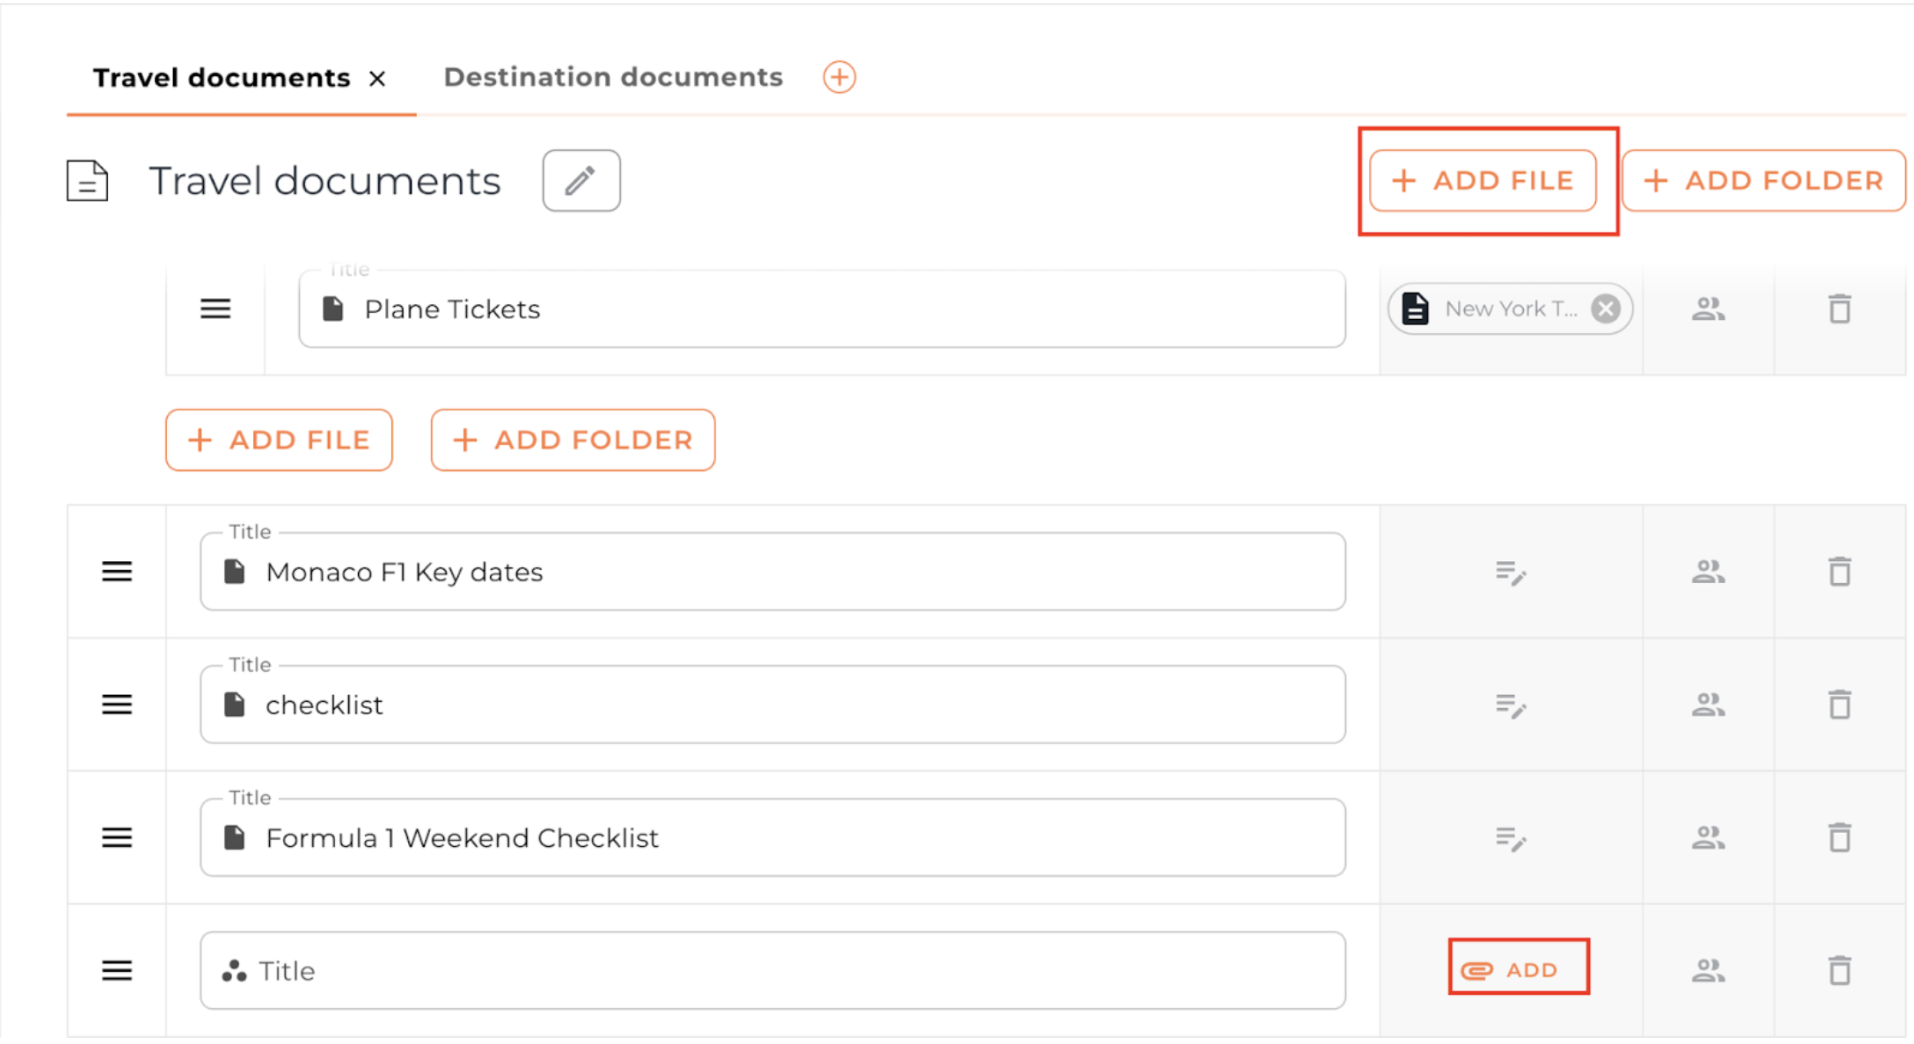Delete Formula 1 Weekend Checklist

tap(1839, 838)
